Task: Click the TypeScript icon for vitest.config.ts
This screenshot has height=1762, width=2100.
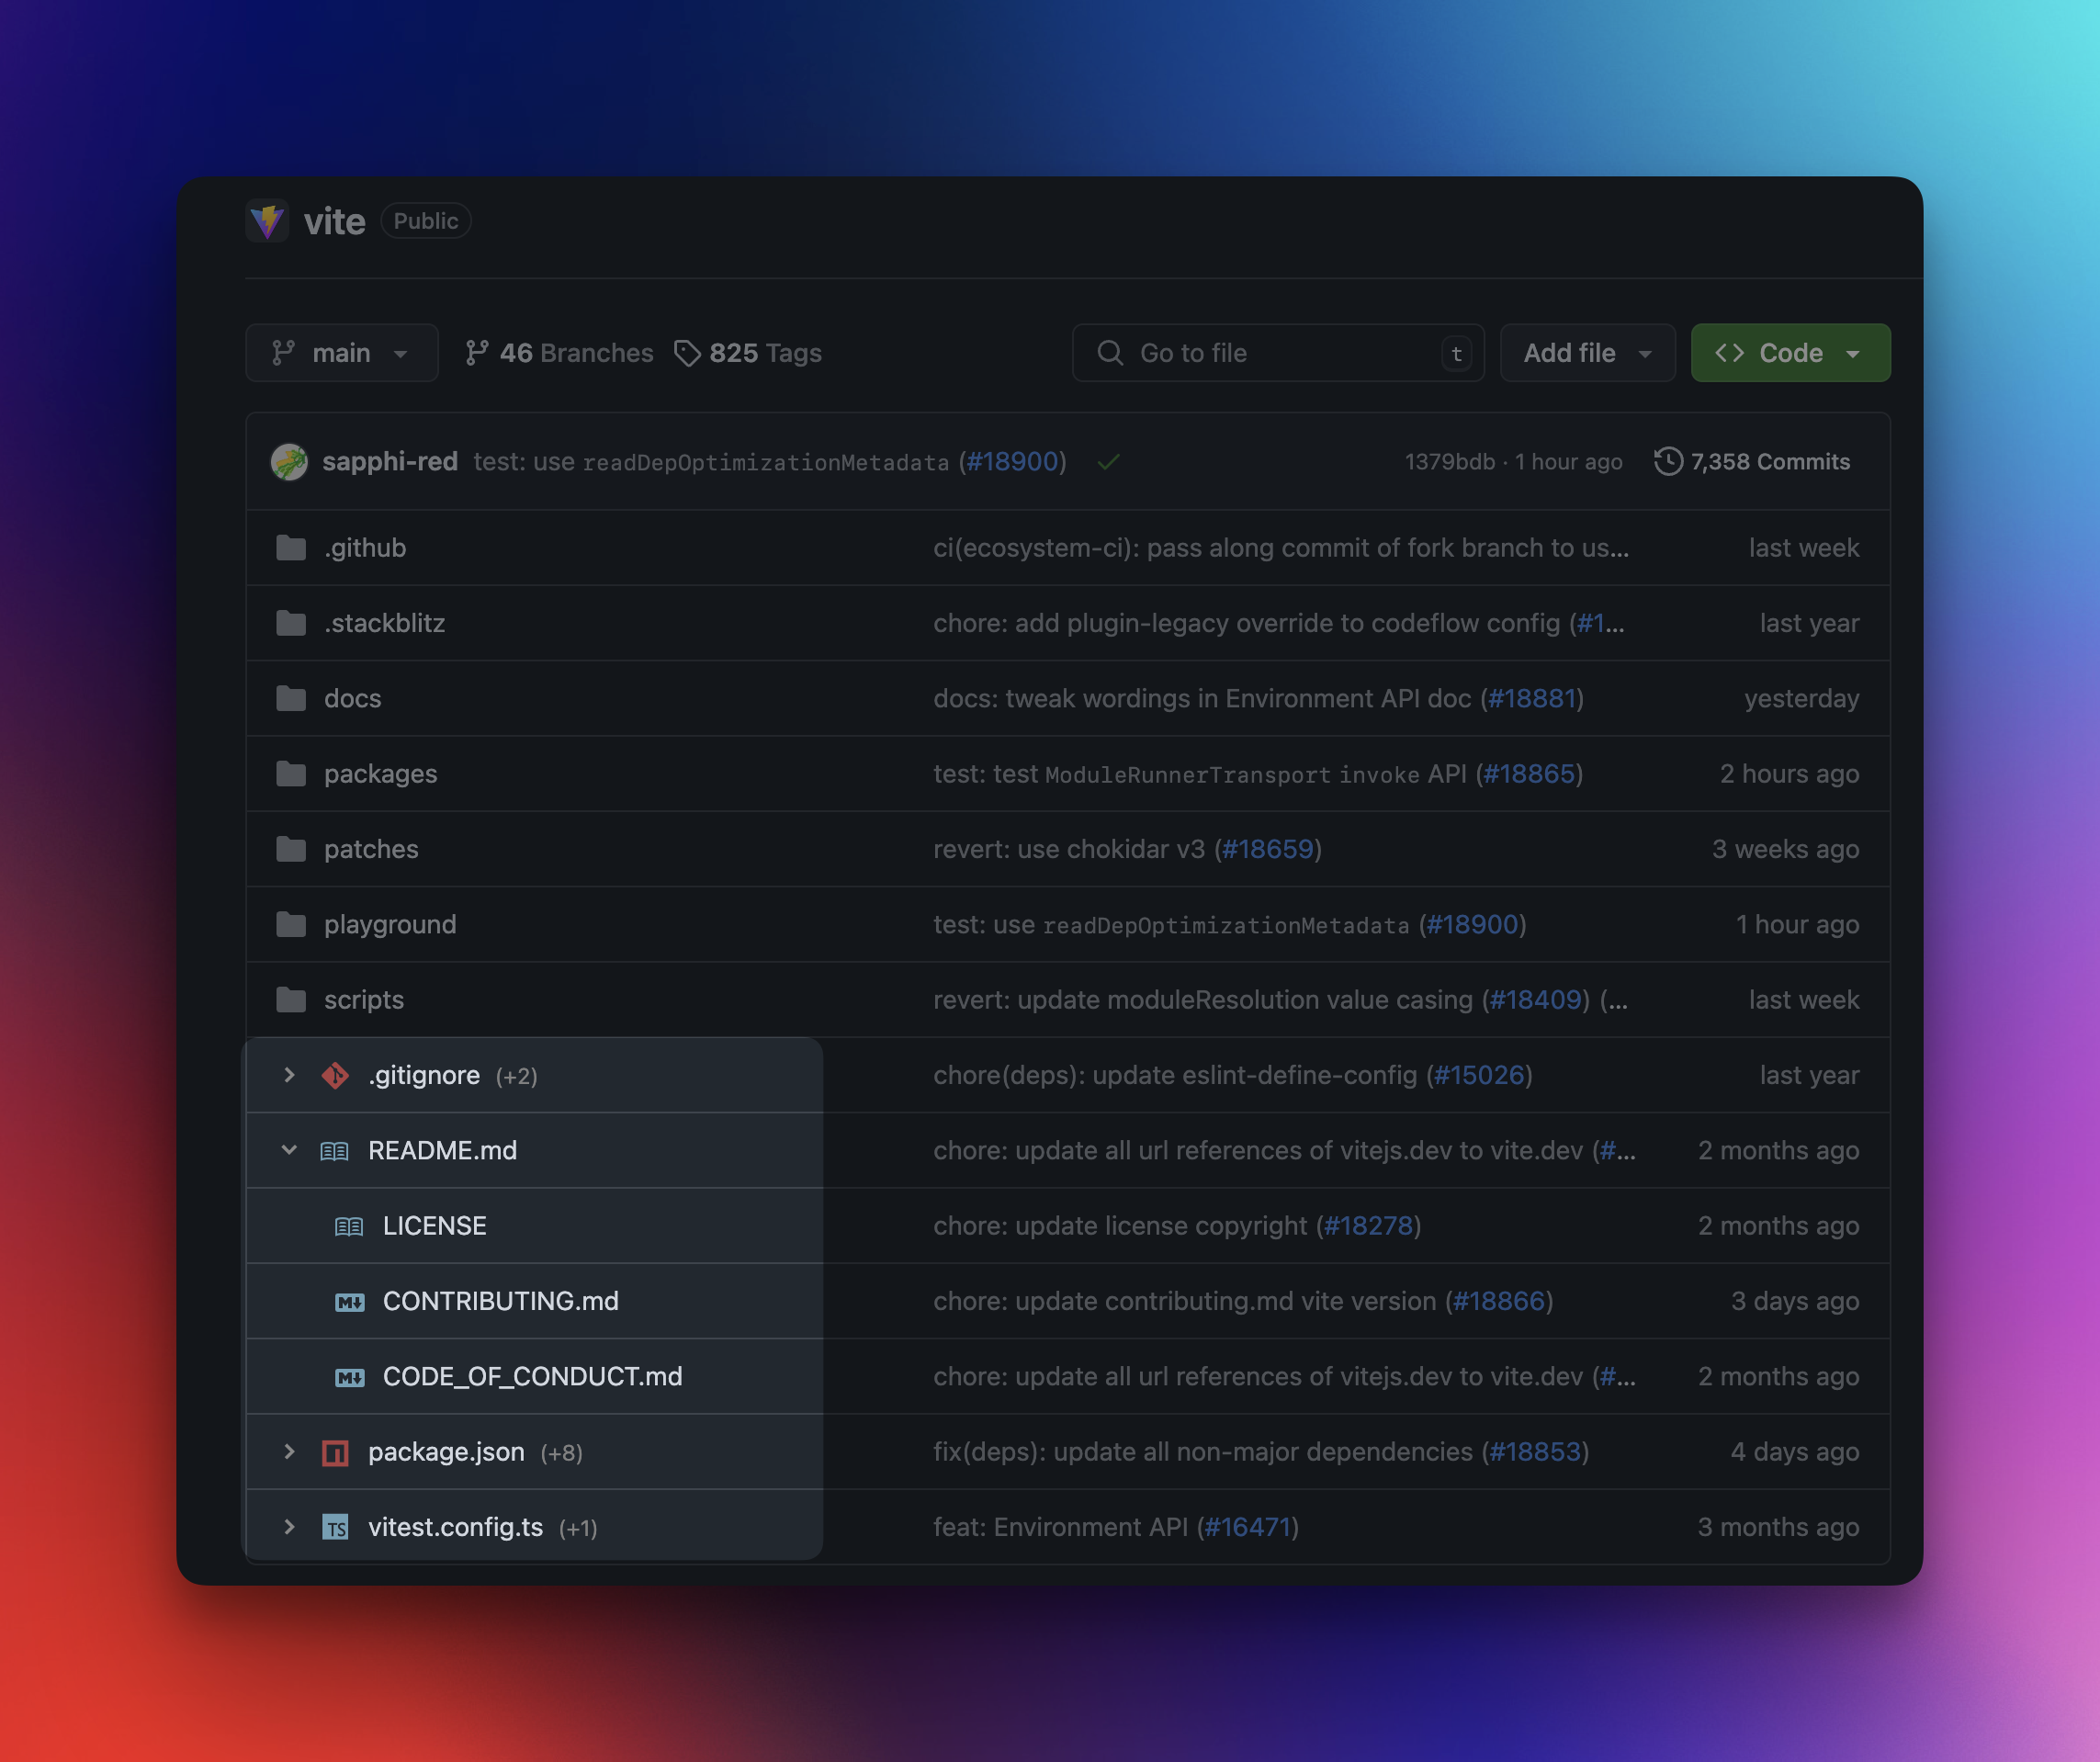Action: [335, 1528]
